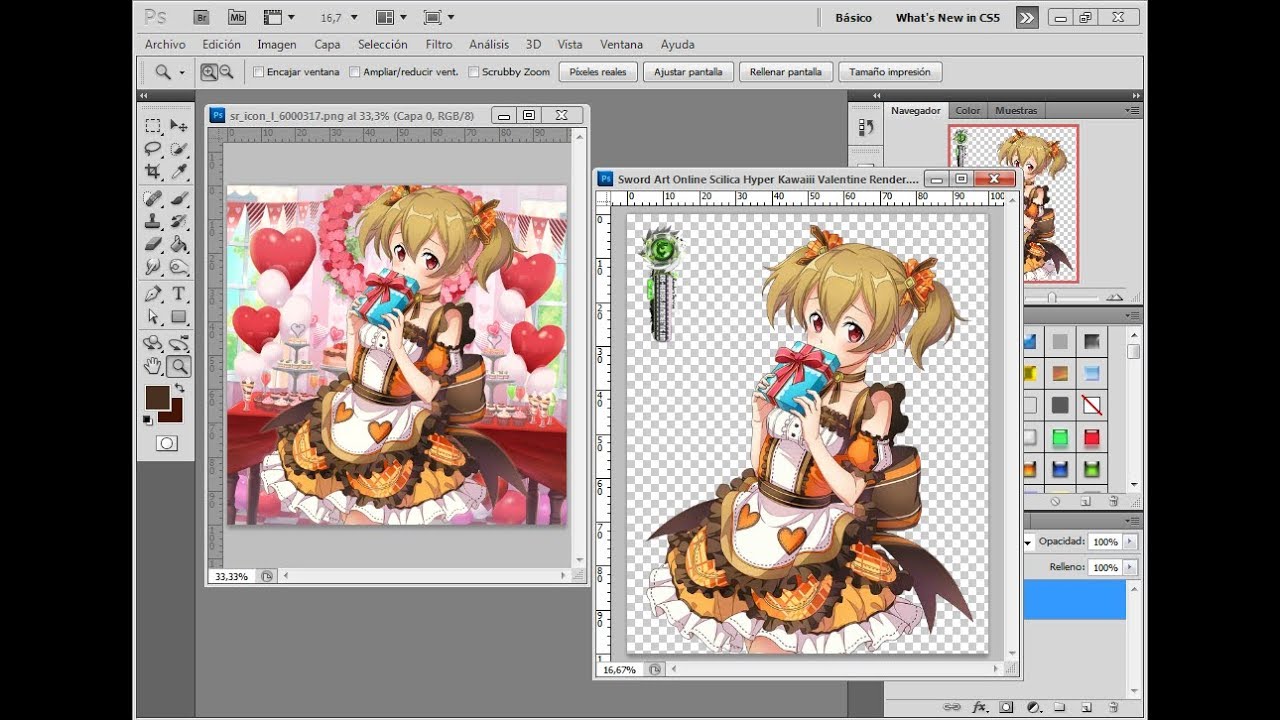Select the Lasso tool
This screenshot has width=1280, height=720.
point(153,149)
